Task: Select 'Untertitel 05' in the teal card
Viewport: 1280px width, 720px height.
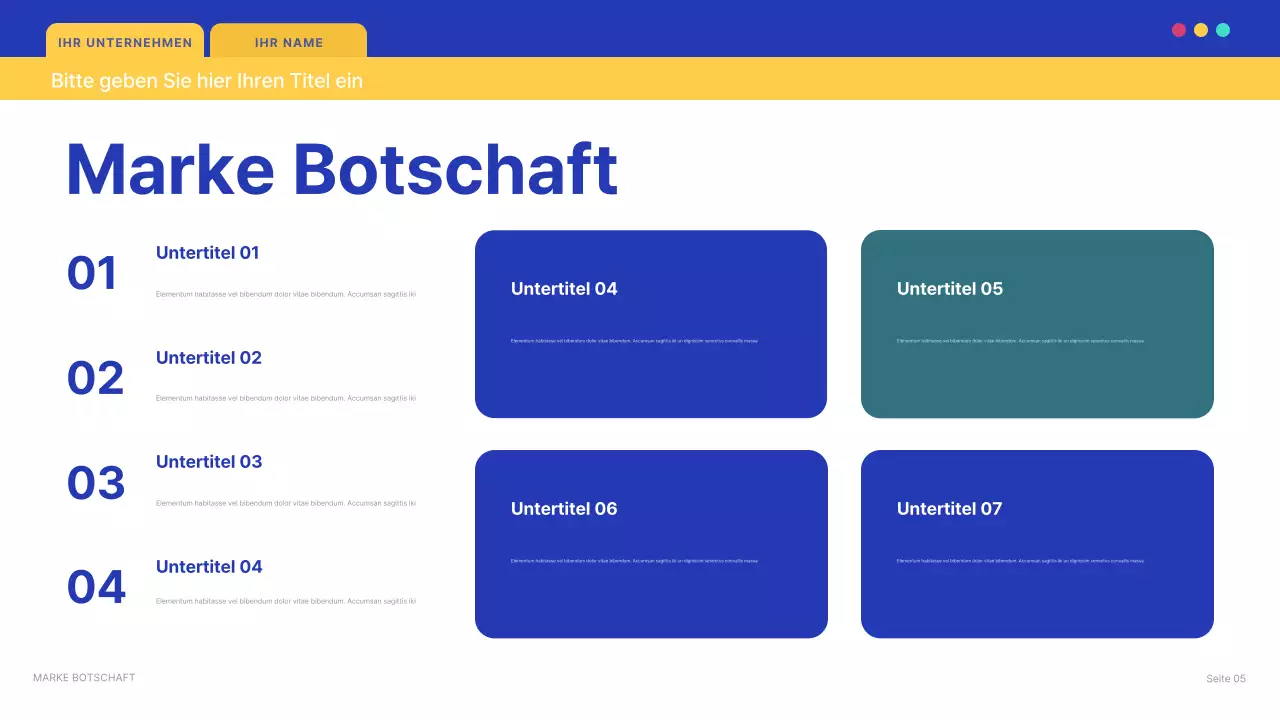Action: [x=949, y=289]
